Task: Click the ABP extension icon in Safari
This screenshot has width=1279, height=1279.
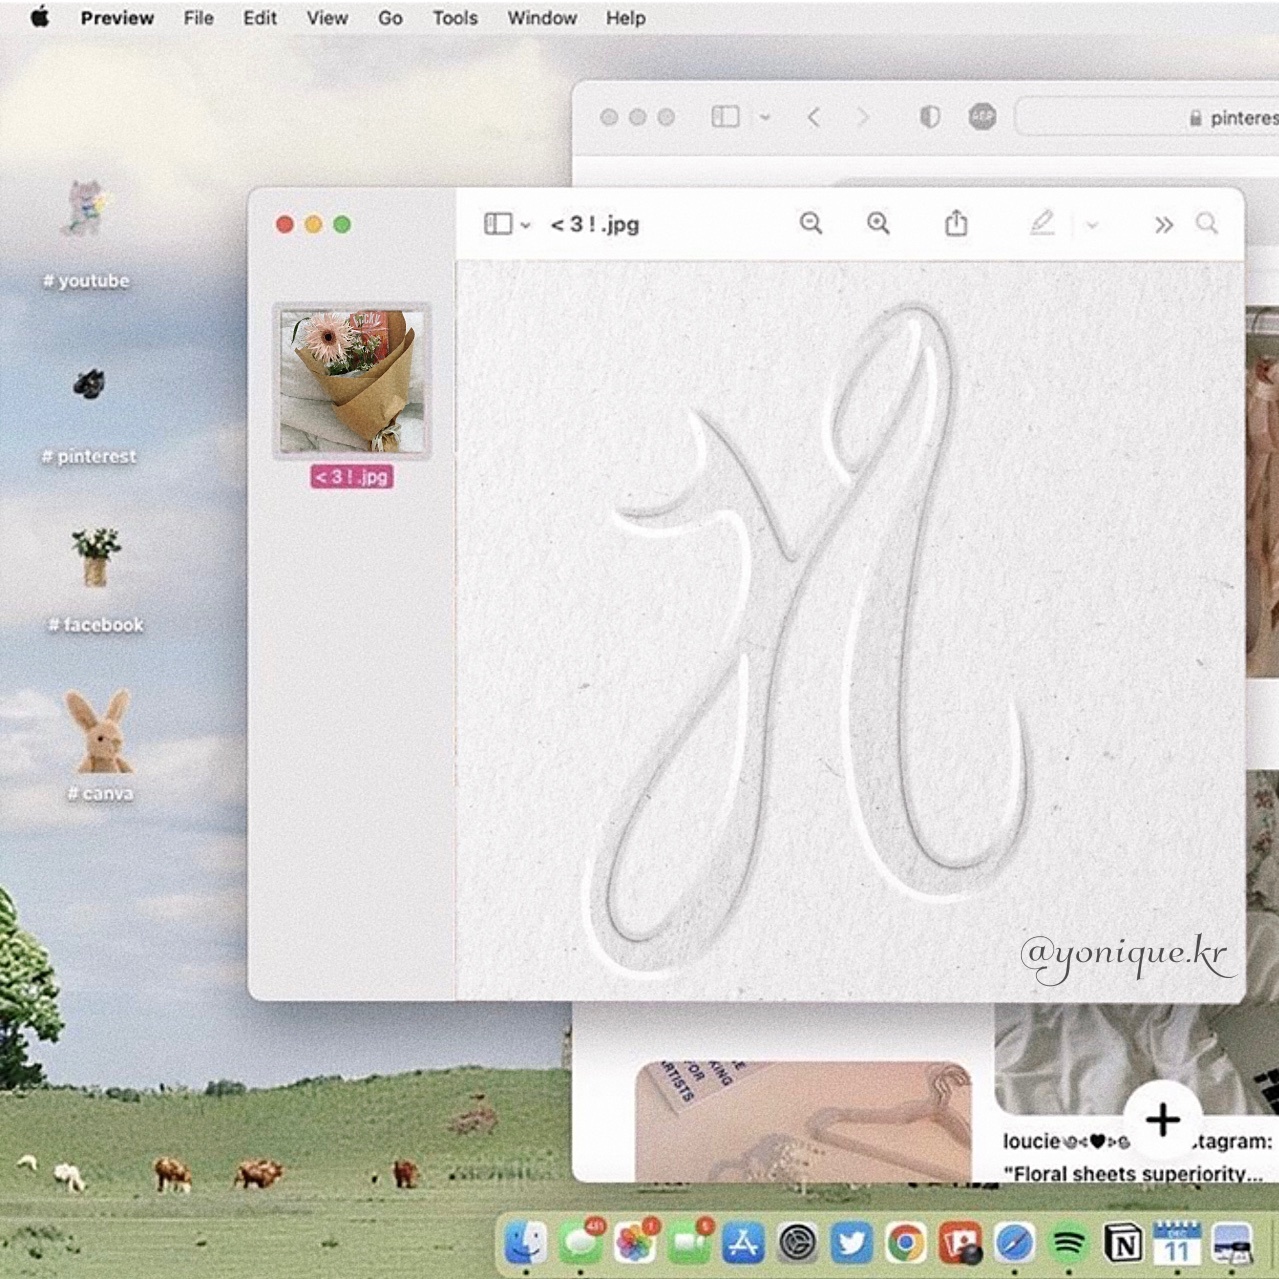Action: pos(982,117)
